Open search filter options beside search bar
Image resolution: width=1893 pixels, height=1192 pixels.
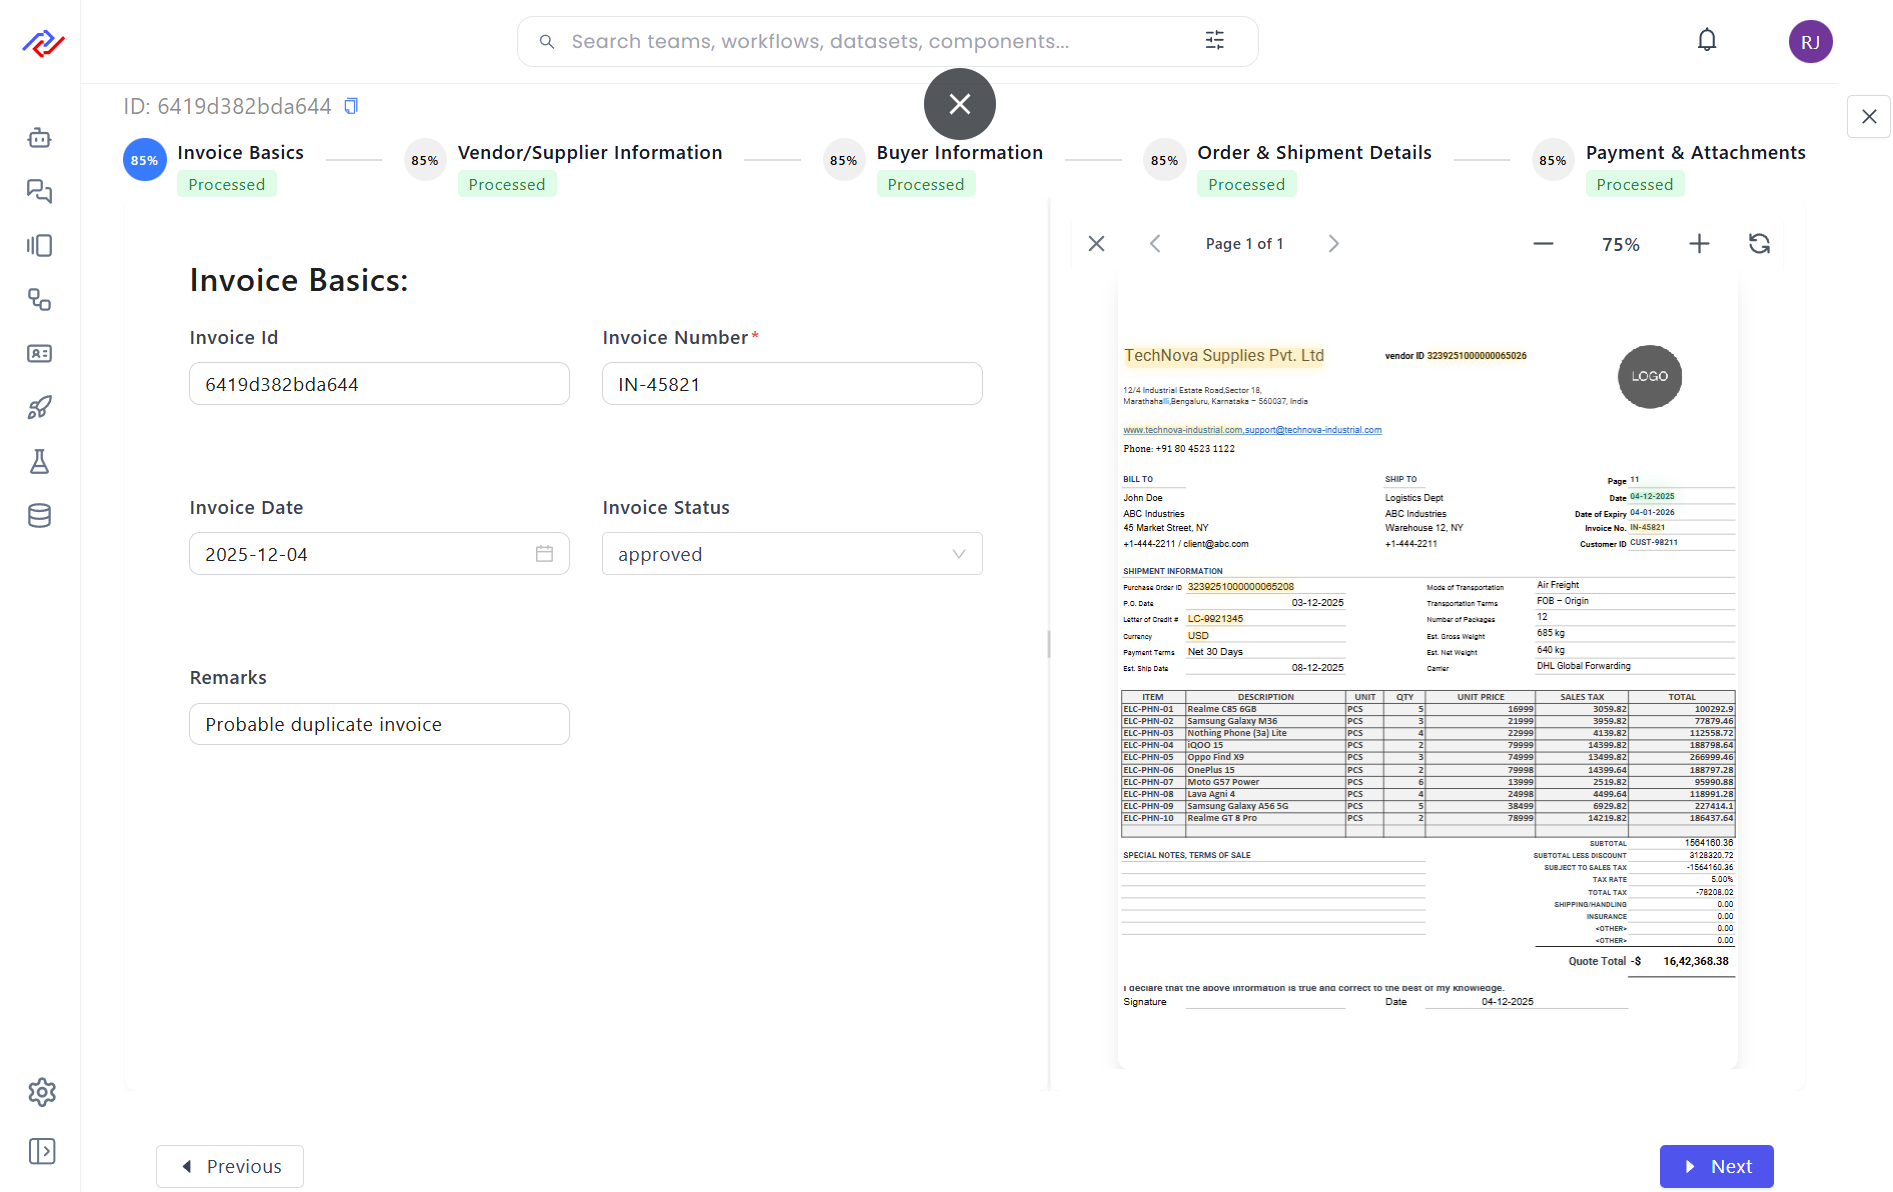1215,40
